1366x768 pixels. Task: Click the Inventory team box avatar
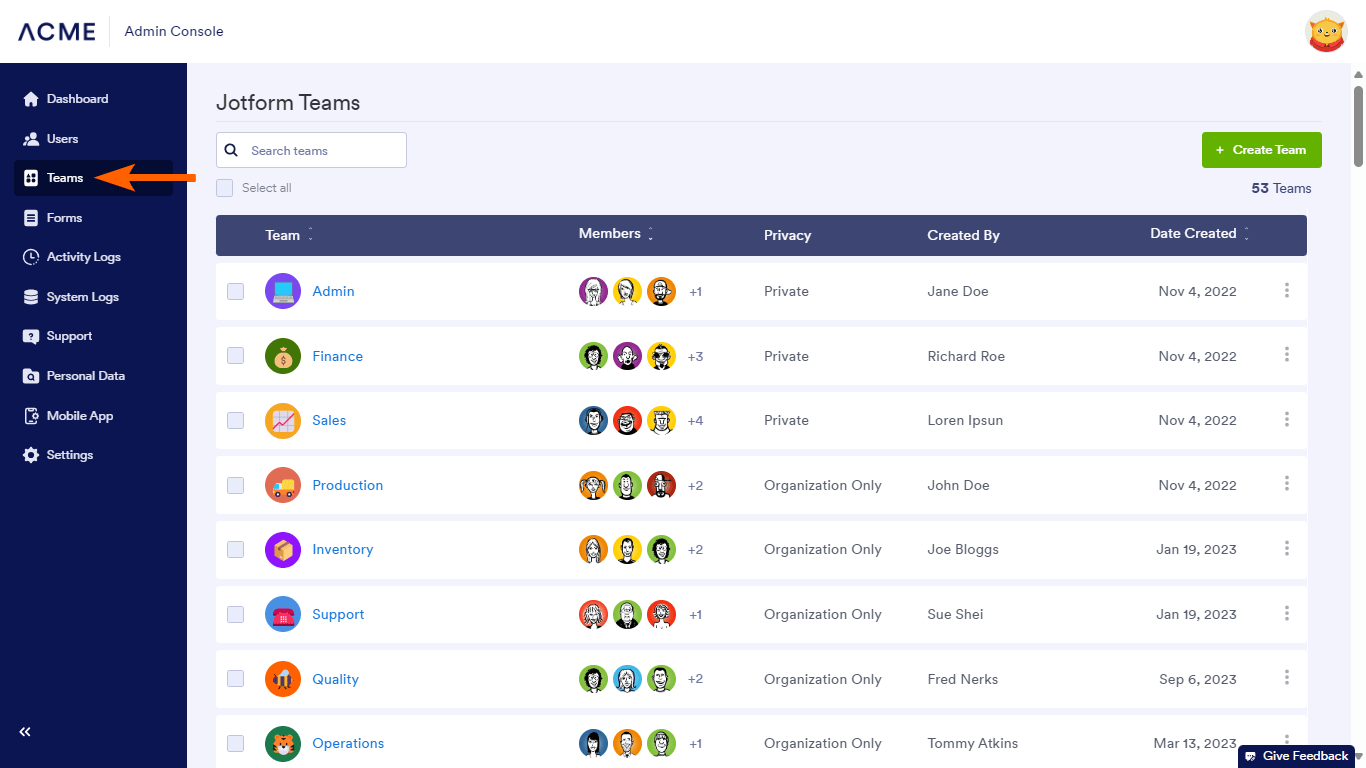[x=283, y=549]
